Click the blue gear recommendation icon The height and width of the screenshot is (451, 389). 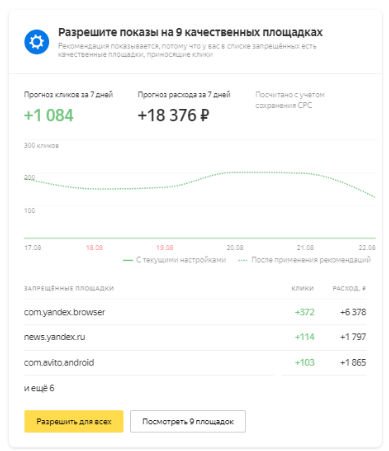coord(37,42)
